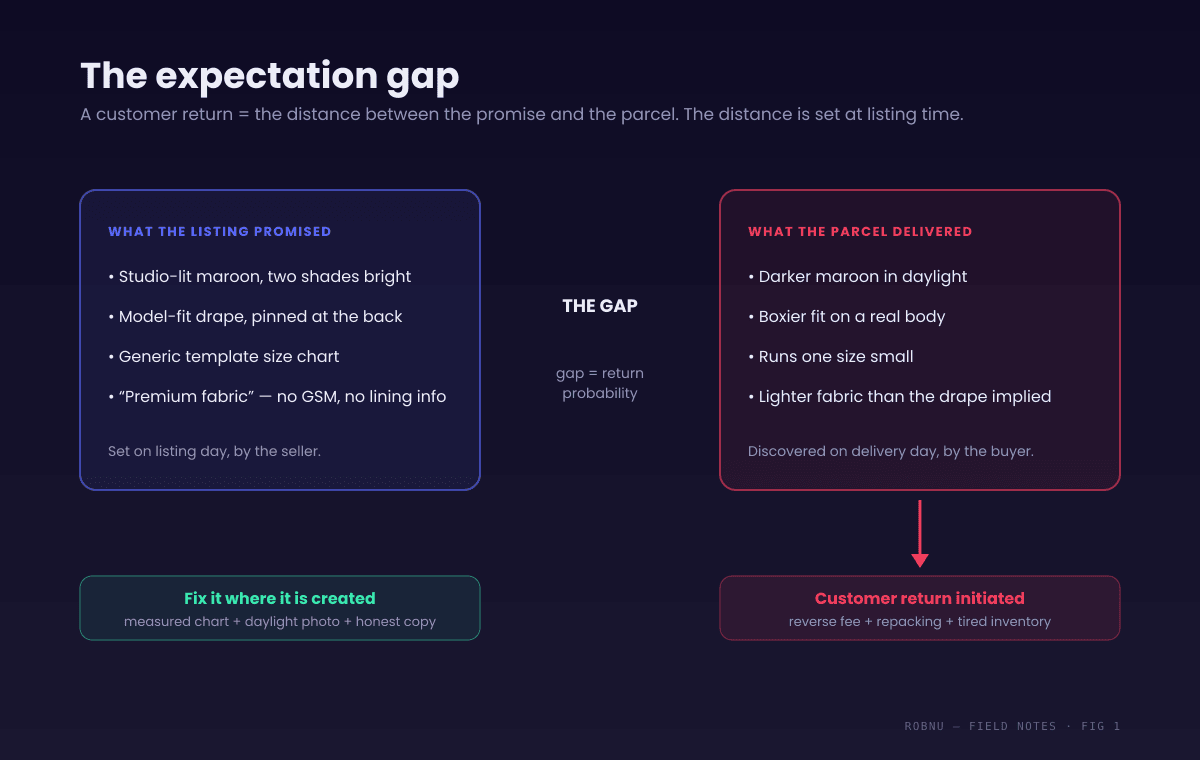Click 'Discovered on delivery day, by the buyer'

[x=891, y=451]
